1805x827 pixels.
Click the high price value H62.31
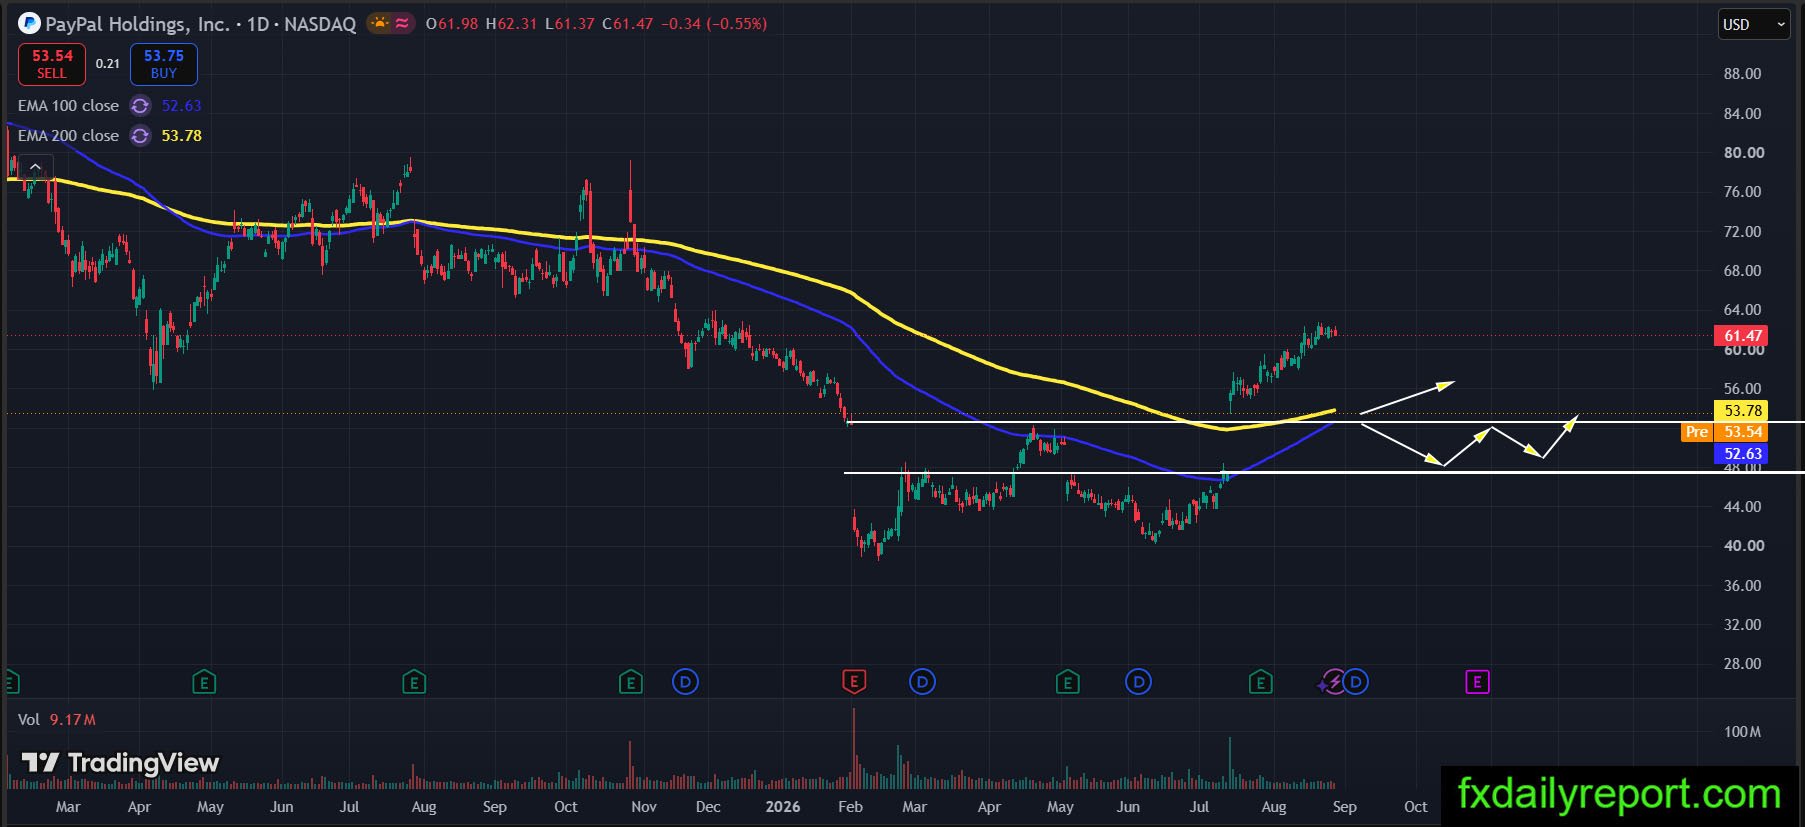(x=511, y=24)
